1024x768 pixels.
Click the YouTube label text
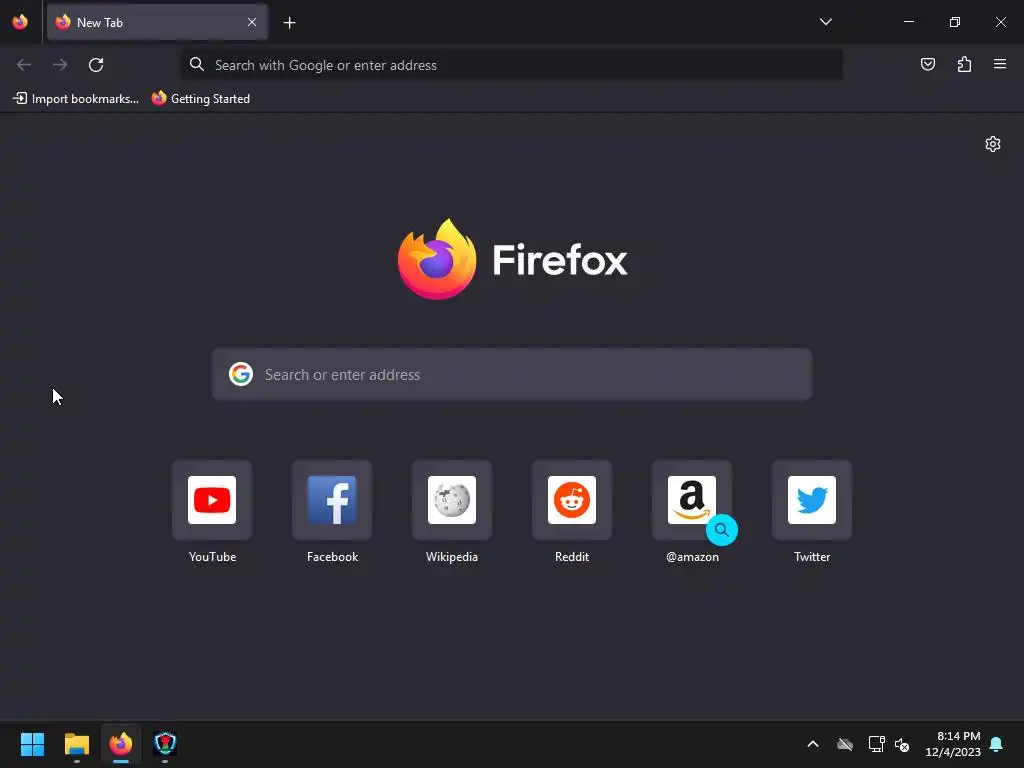point(212,557)
